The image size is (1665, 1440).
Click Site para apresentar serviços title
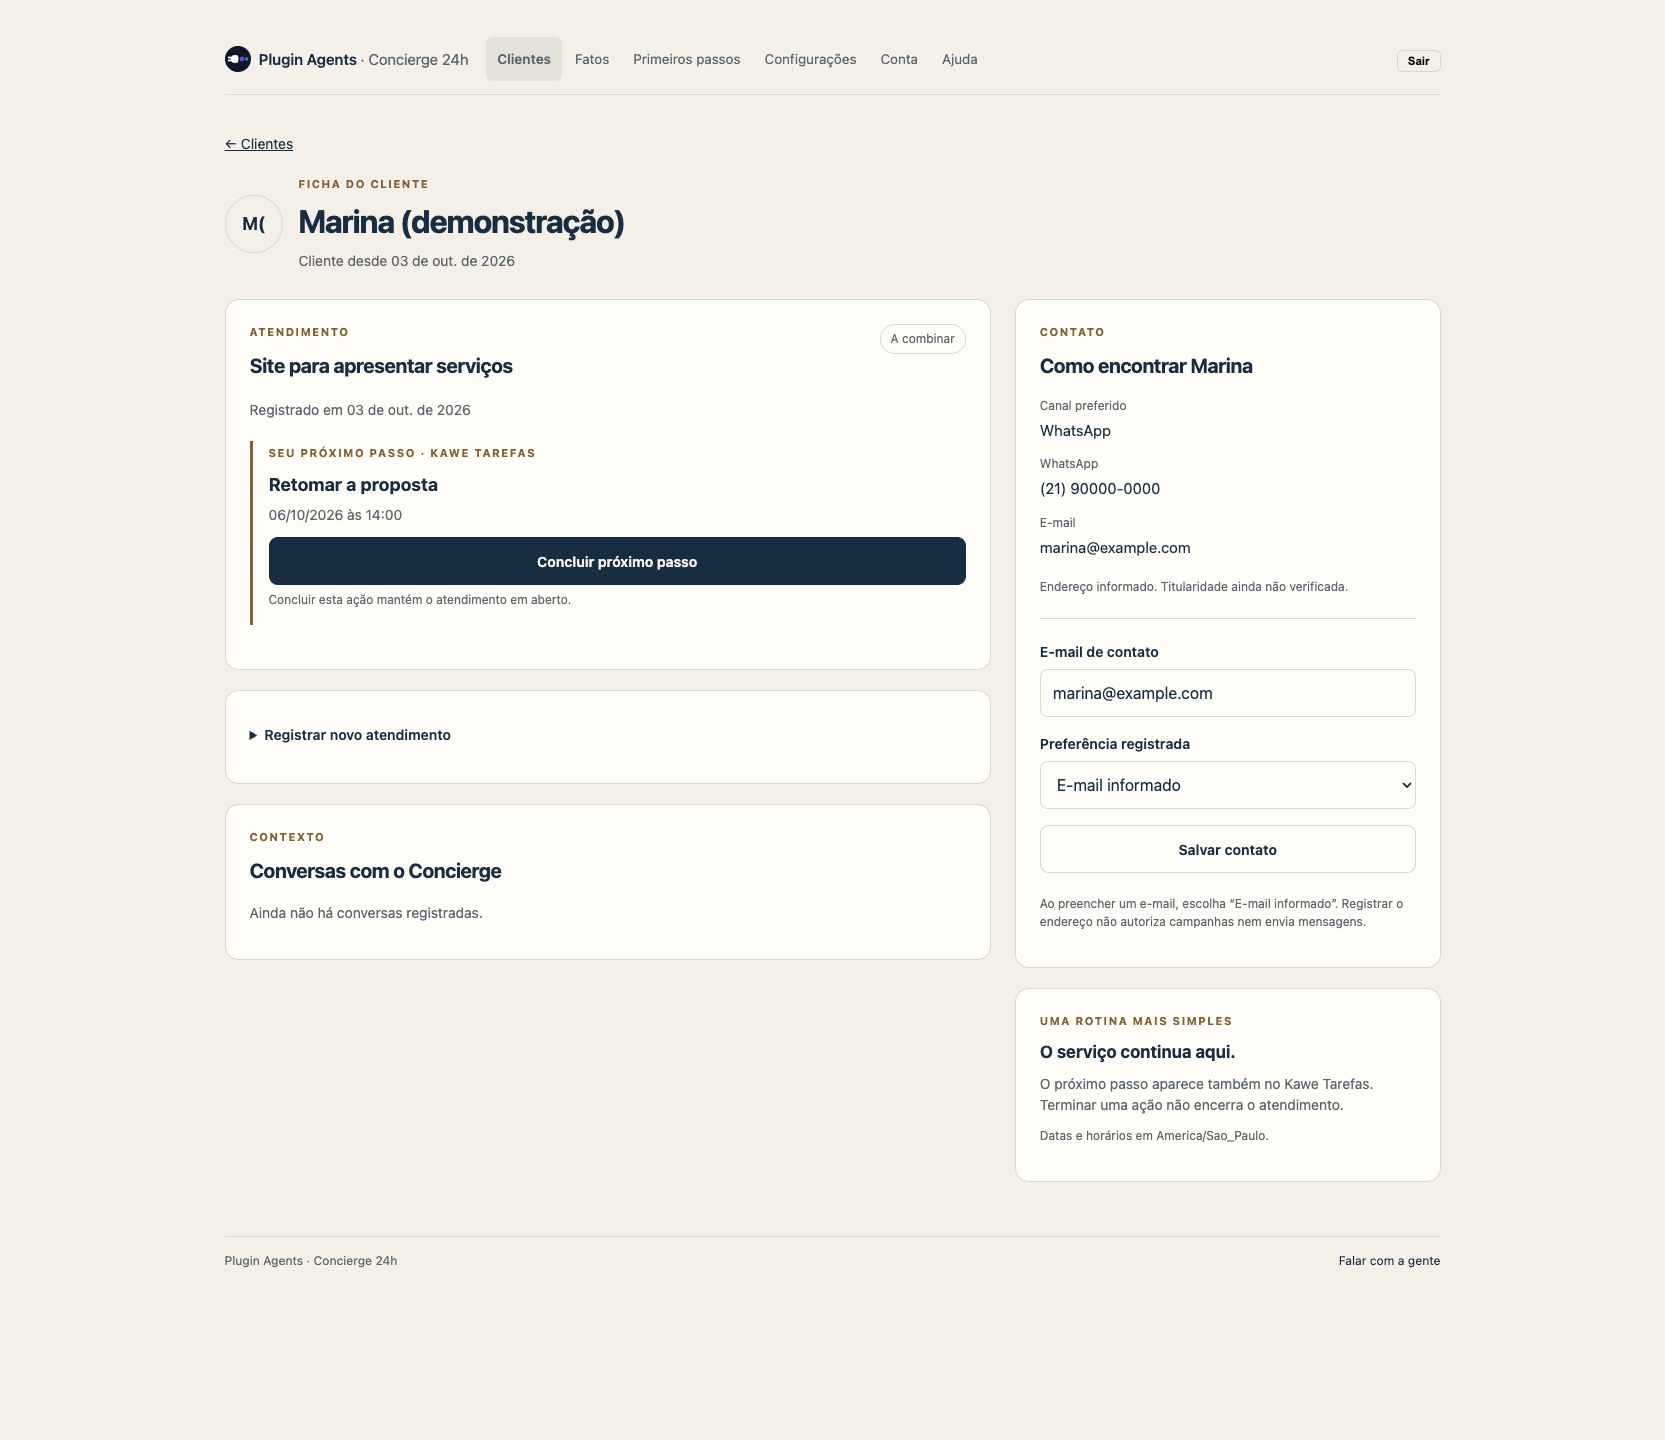[381, 366]
